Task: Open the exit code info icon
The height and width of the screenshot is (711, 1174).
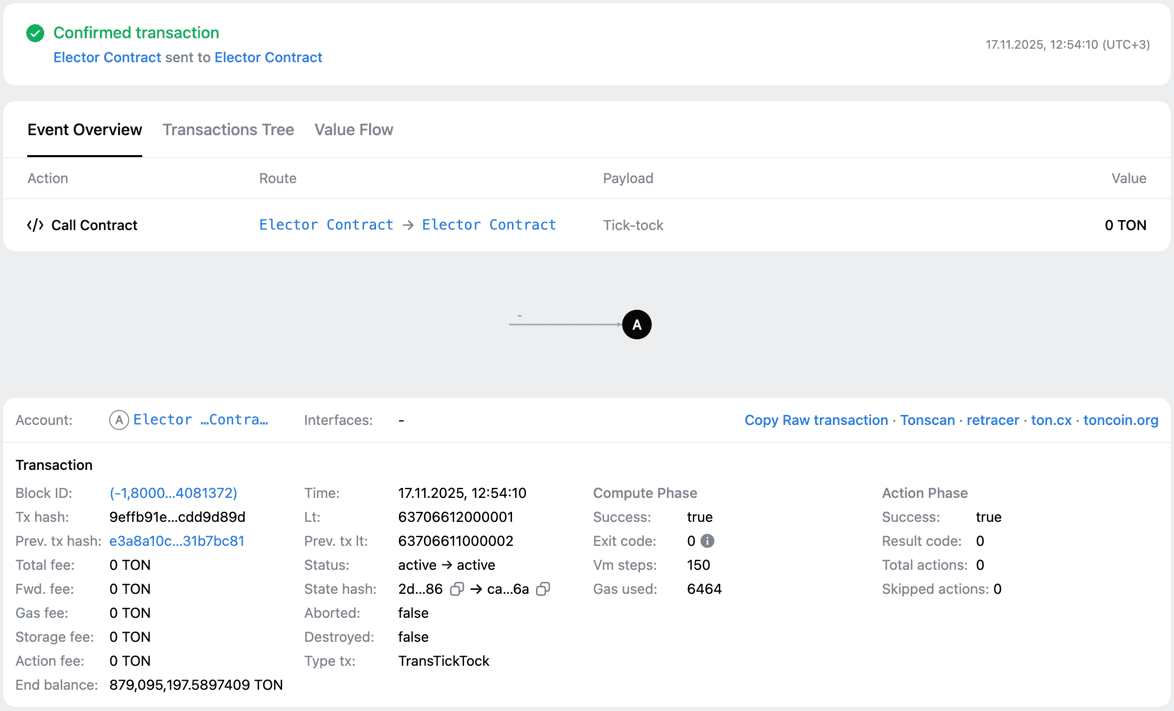Action: click(707, 541)
